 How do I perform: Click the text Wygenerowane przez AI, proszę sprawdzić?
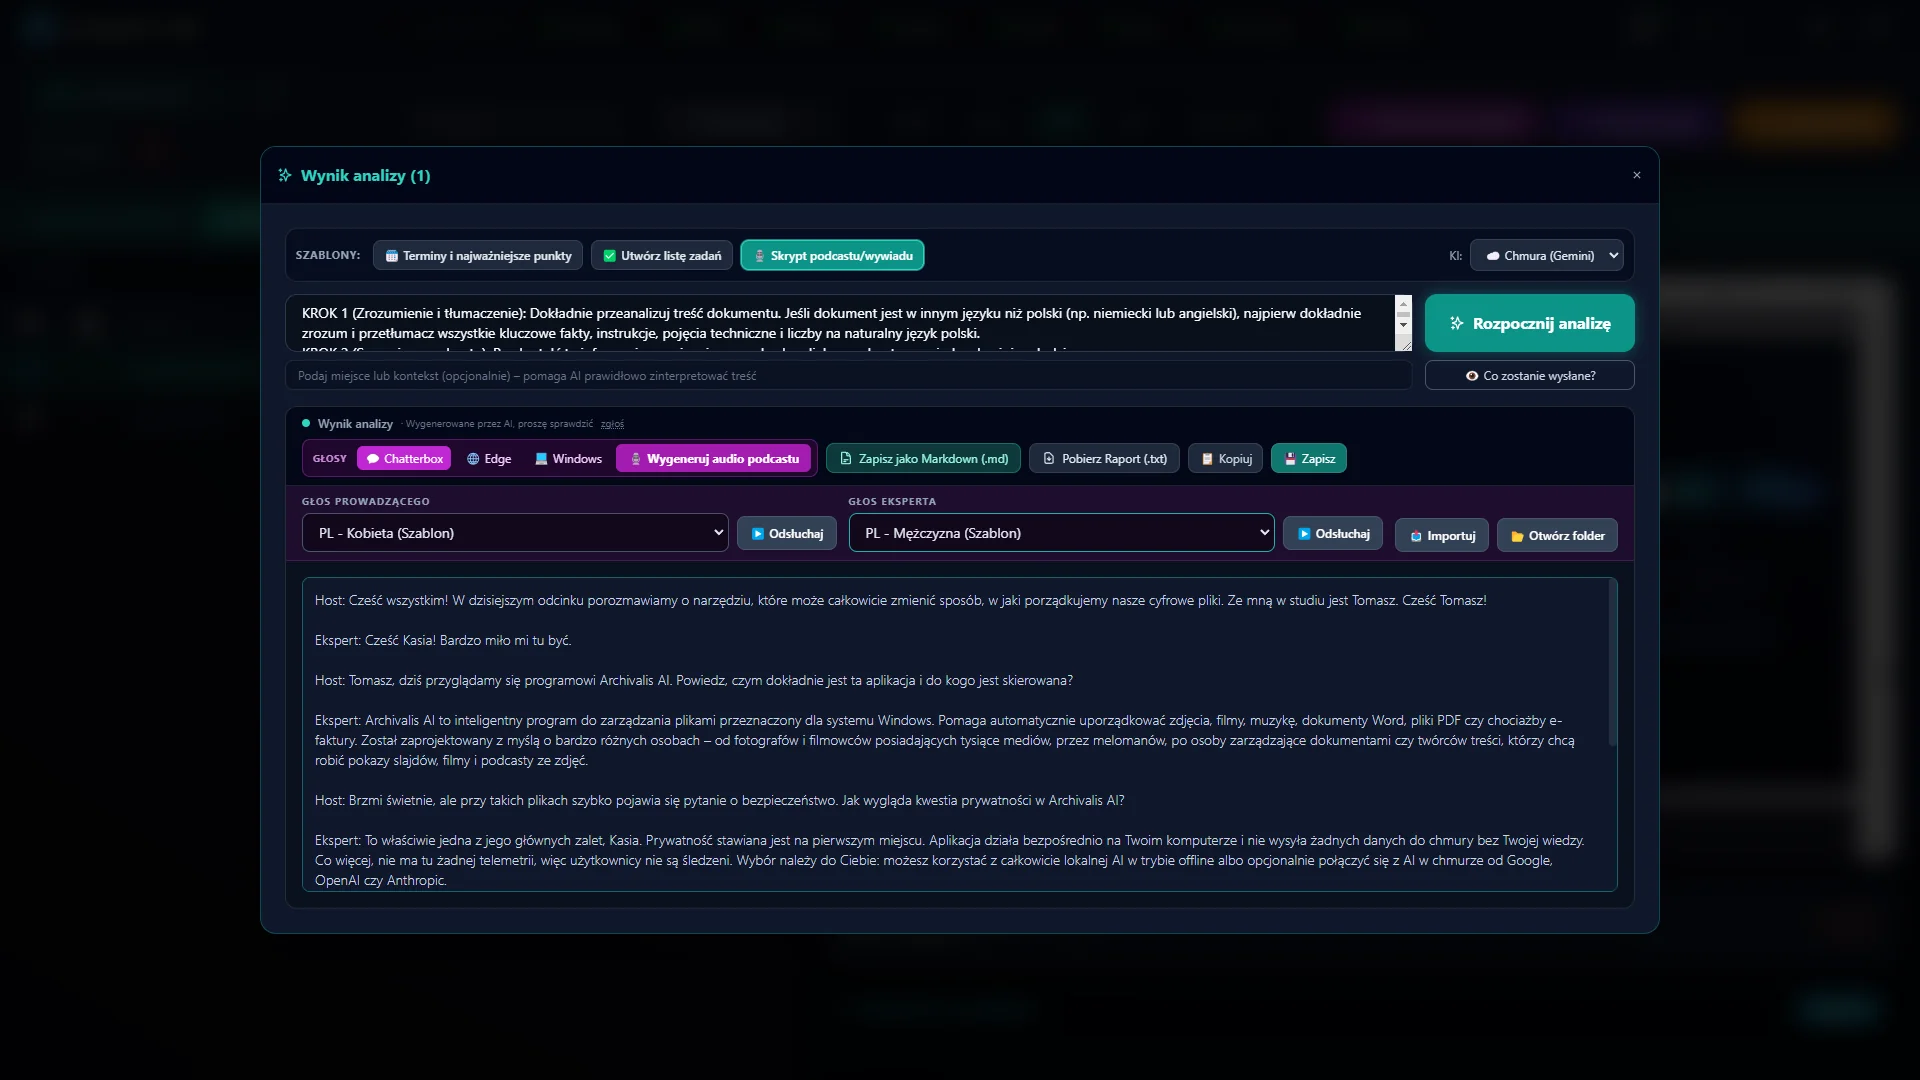pos(499,424)
